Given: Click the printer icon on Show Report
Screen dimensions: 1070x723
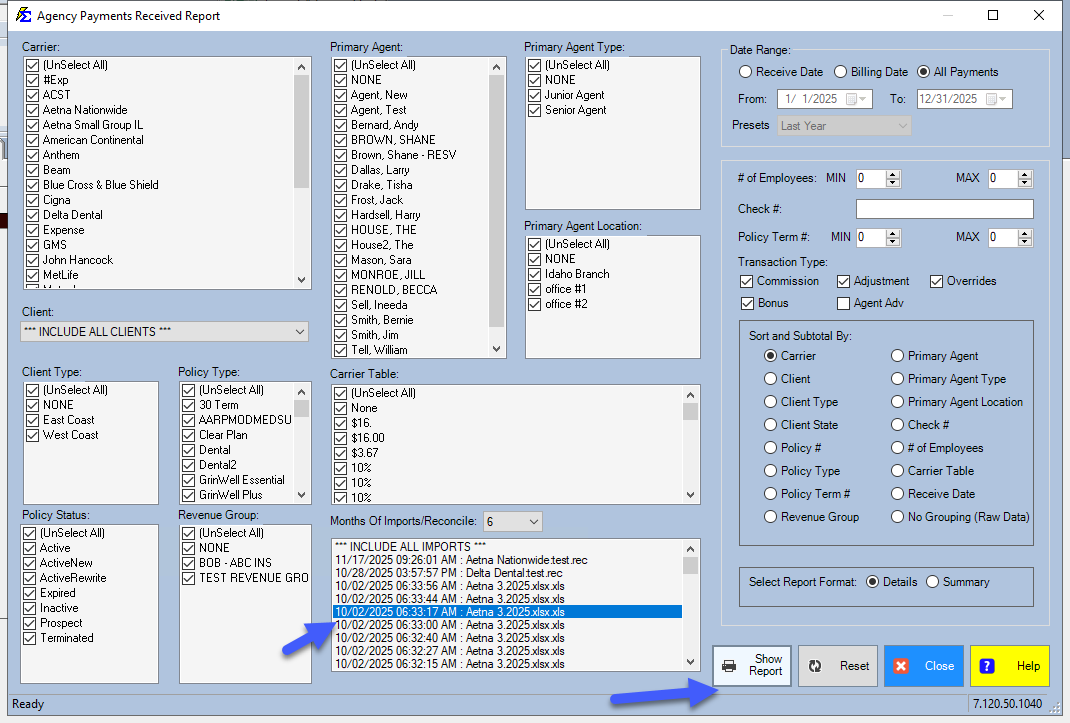Looking at the screenshot, I should pyautogui.click(x=731, y=665).
